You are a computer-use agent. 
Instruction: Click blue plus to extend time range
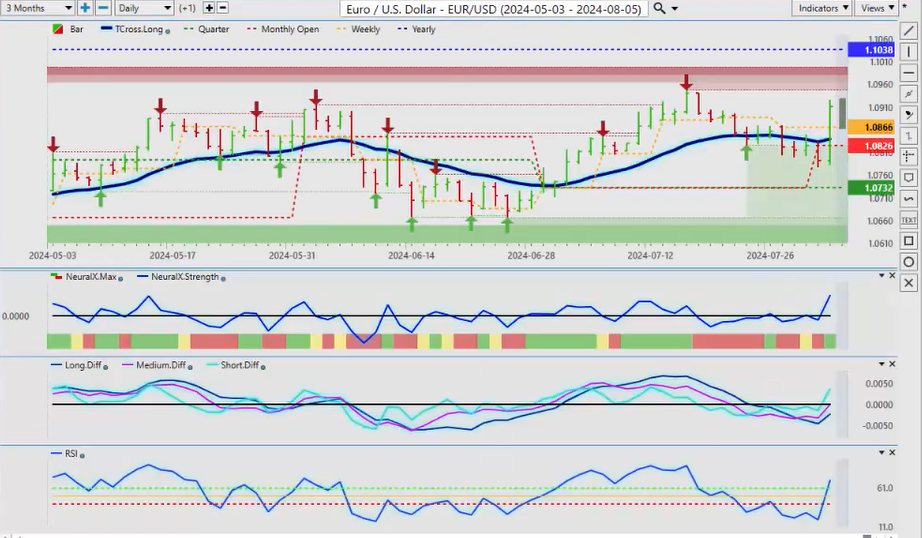pyautogui.click(x=85, y=8)
